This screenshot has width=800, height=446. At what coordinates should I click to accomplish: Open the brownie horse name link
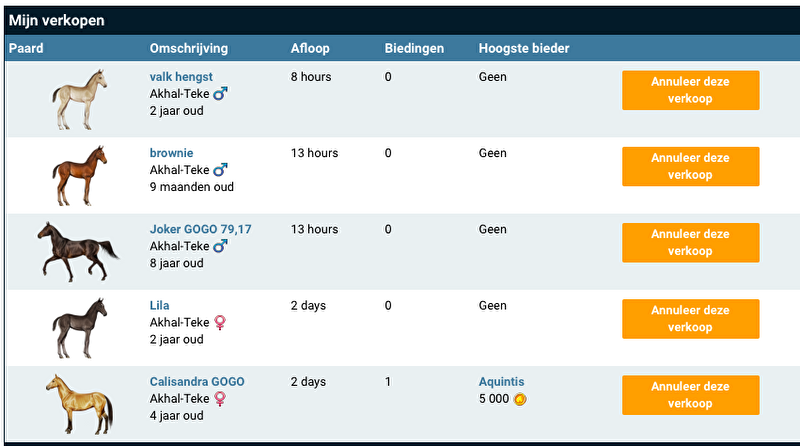point(172,153)
